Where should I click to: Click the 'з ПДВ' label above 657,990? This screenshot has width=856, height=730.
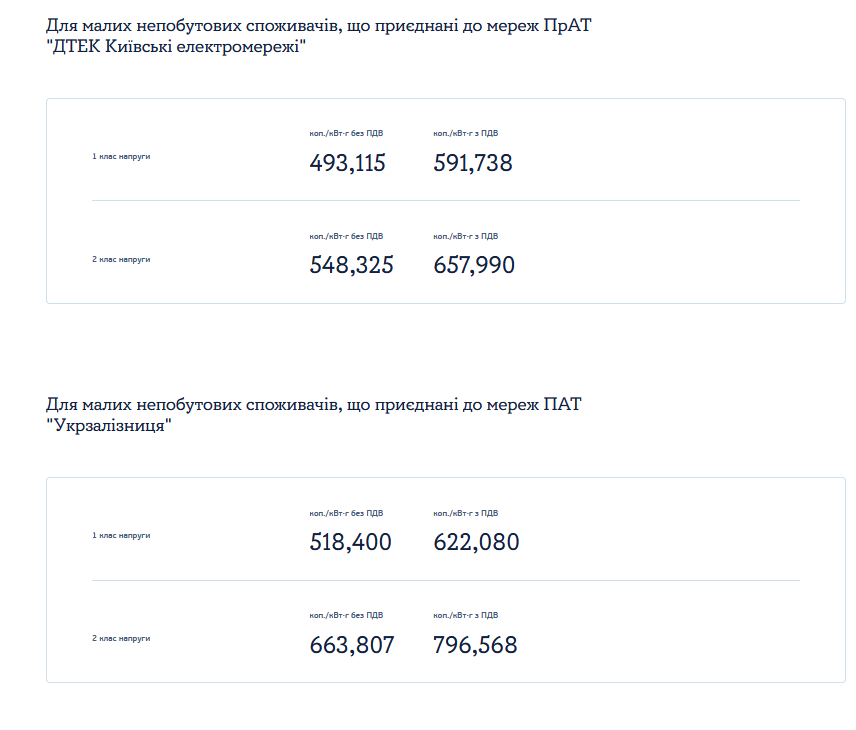[466, 236]
